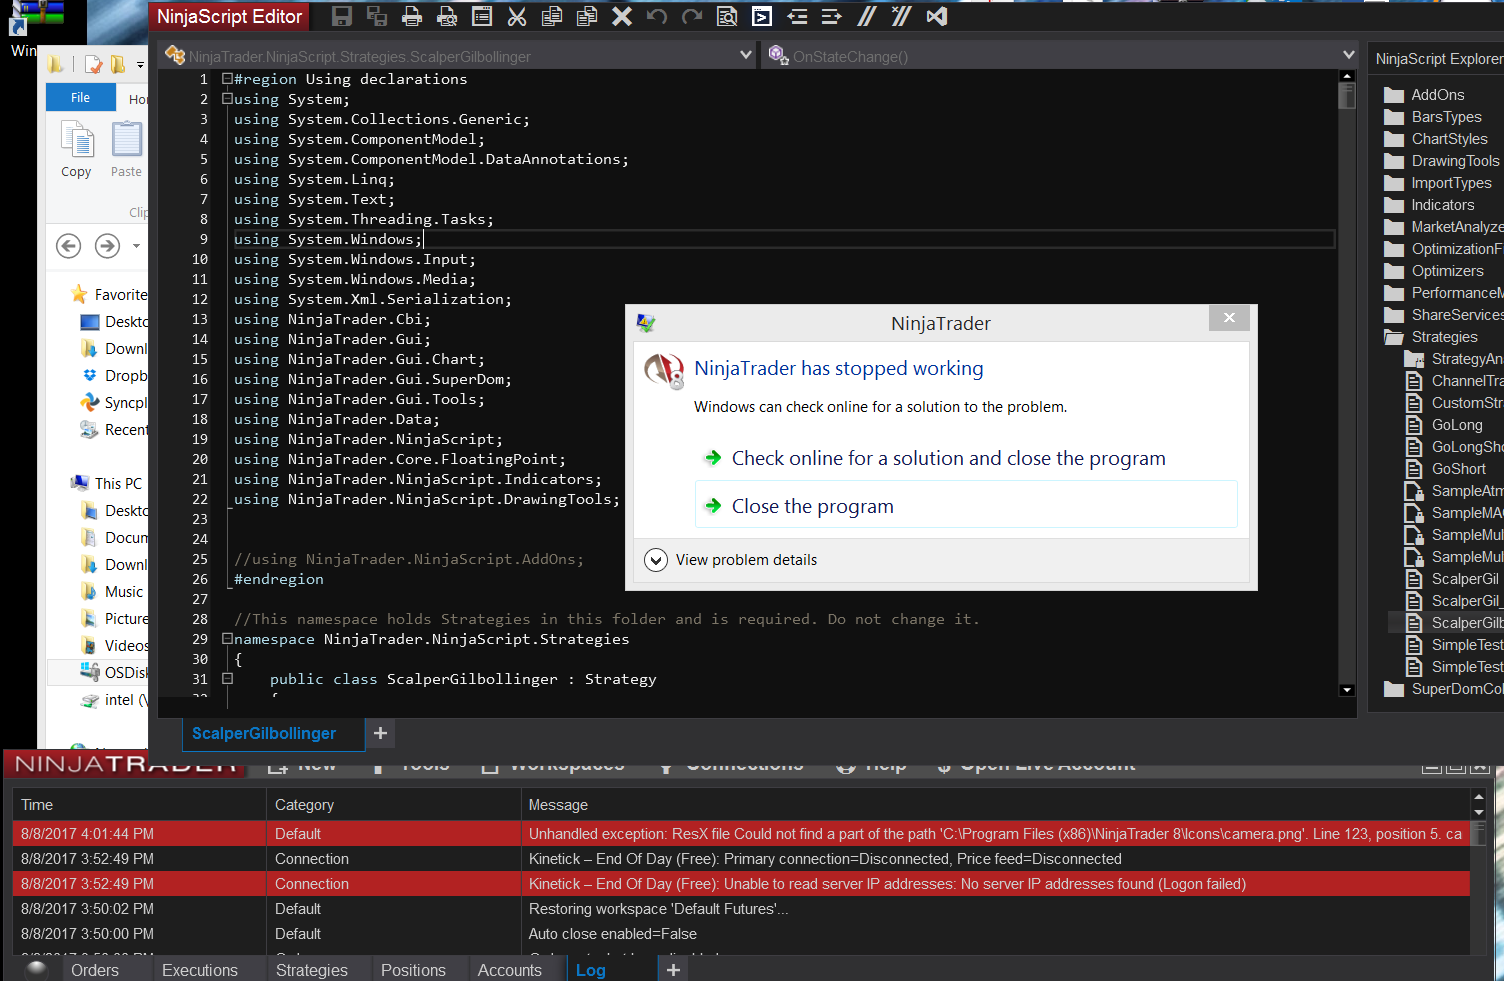Open the GoShort strategy file
Image resolution: width=1504 pixels, height=981 pixels.
tap(1446, 469)
